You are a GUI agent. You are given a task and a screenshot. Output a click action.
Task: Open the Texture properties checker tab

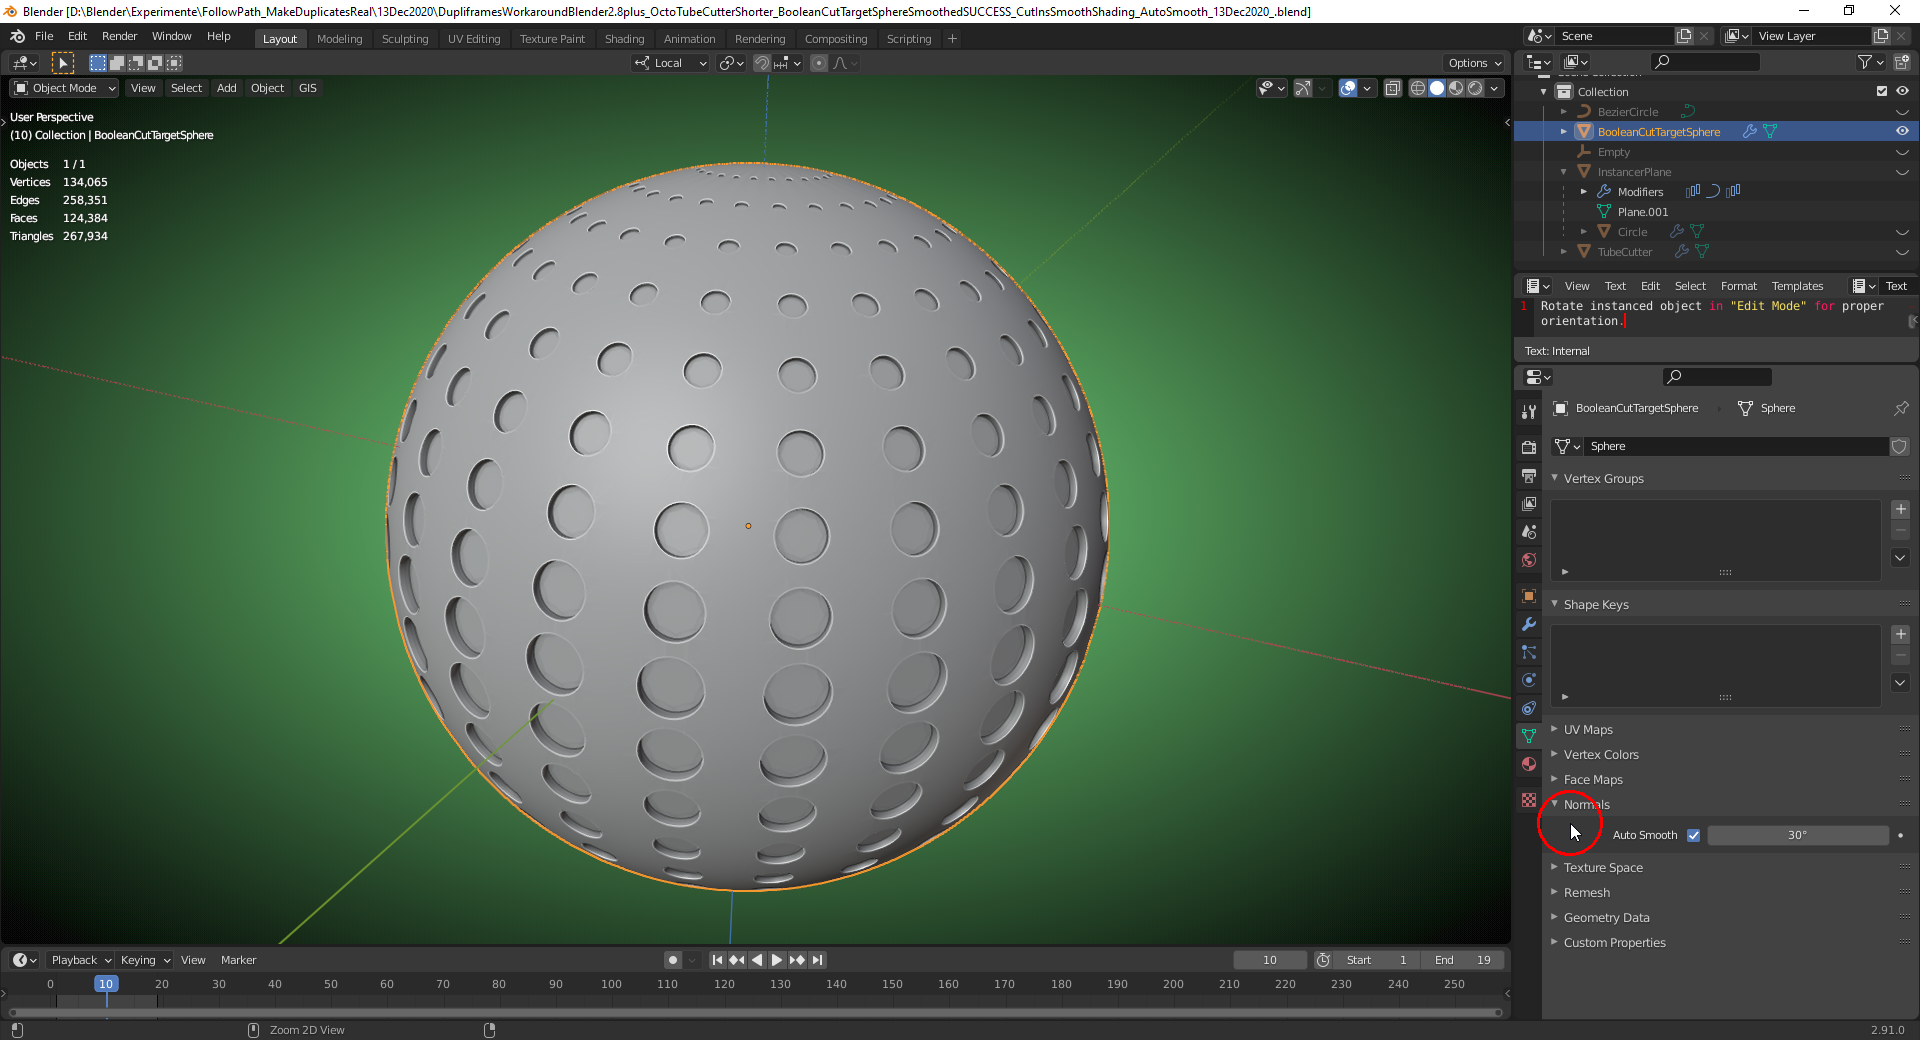[x=1529, y=800]
